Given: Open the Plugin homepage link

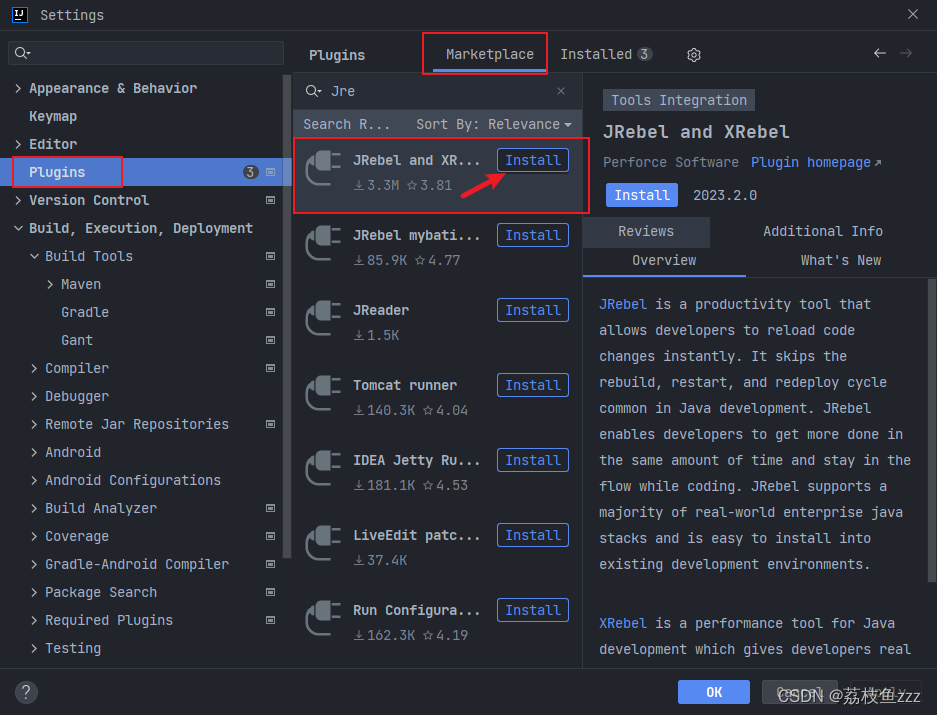Looking at the screenshot, I should 816,163.
